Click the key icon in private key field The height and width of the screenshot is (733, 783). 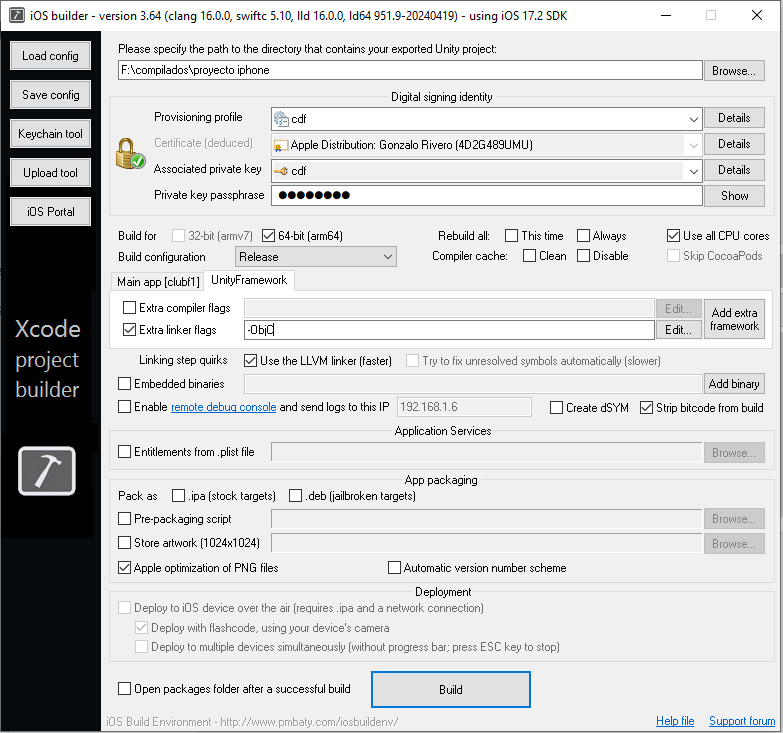pos(282,171)
